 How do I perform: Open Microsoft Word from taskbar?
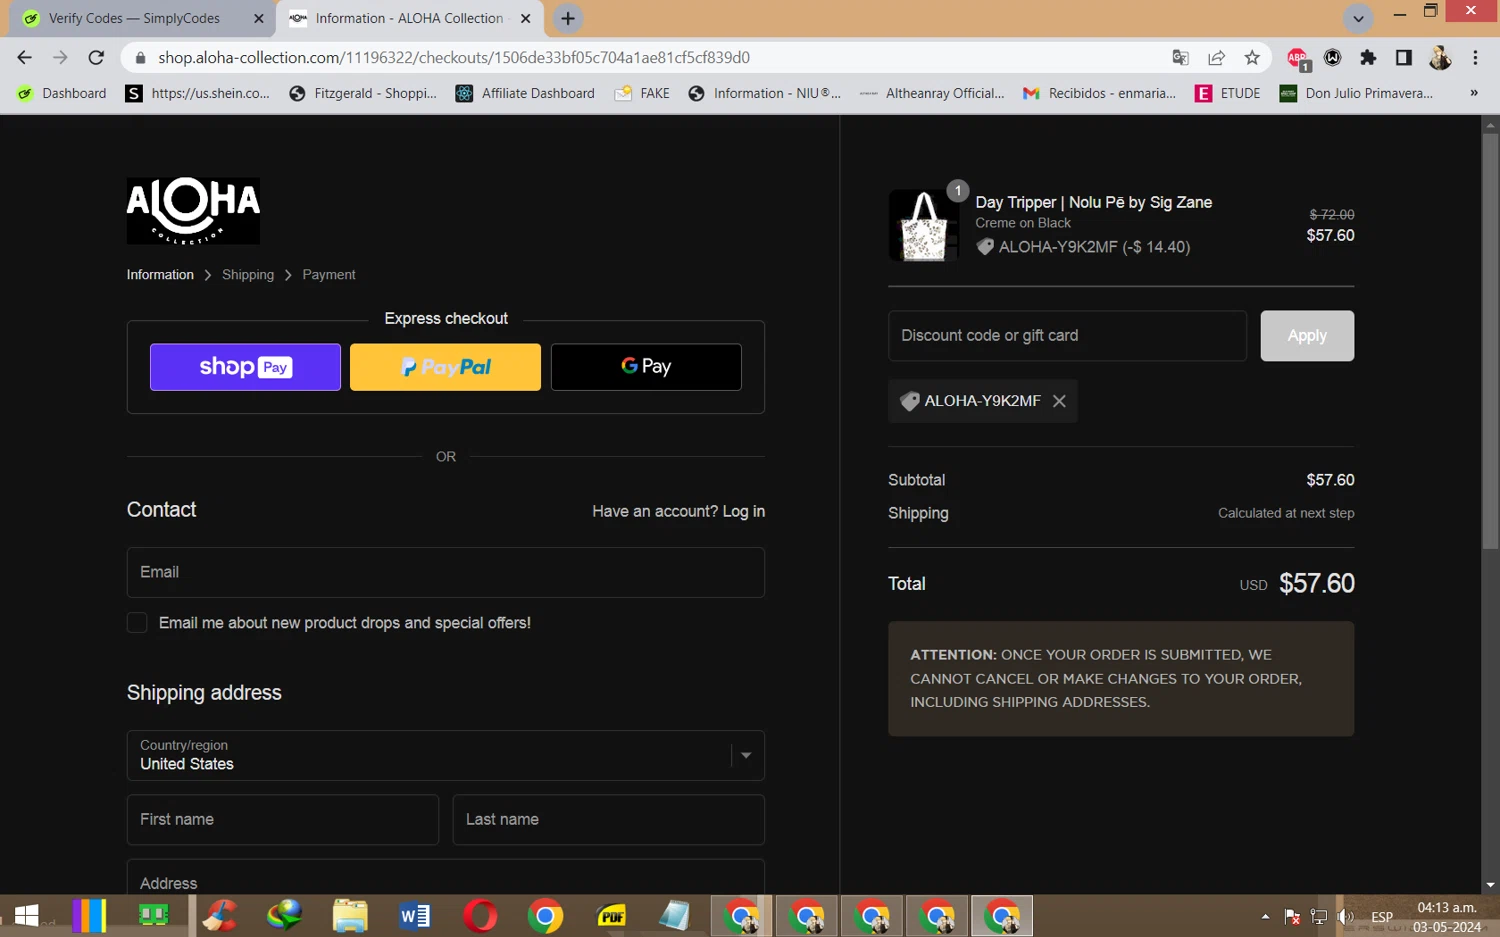click(415, 916)
